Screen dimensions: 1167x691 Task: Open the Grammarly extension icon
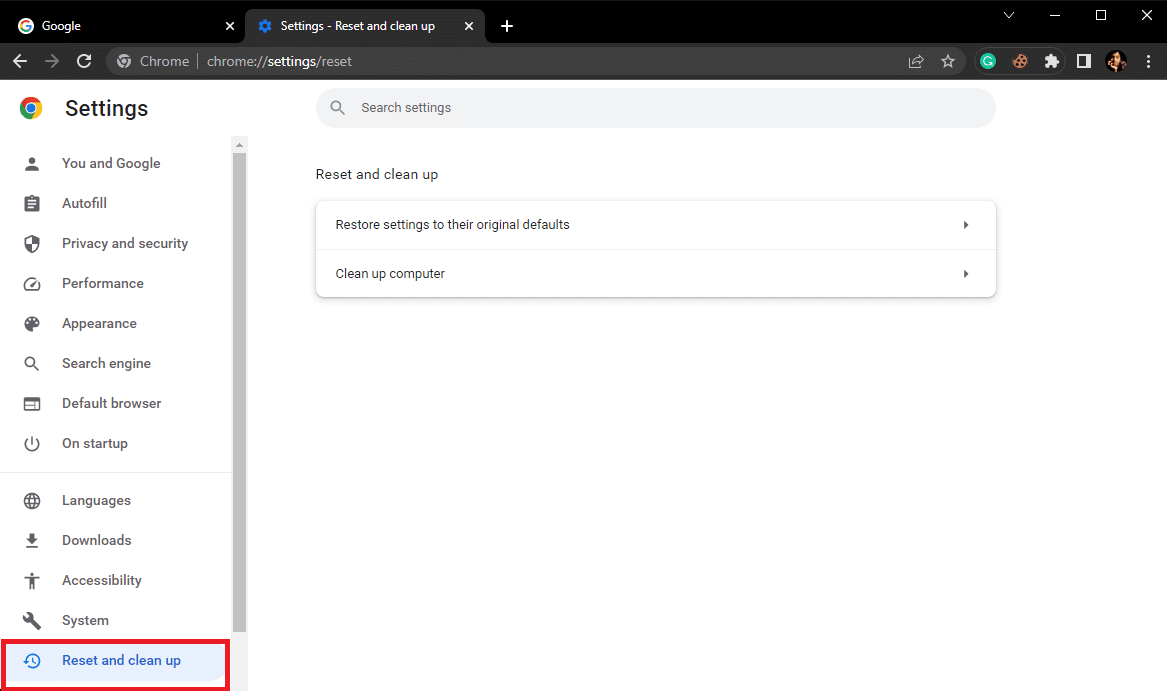coord(988,61)
